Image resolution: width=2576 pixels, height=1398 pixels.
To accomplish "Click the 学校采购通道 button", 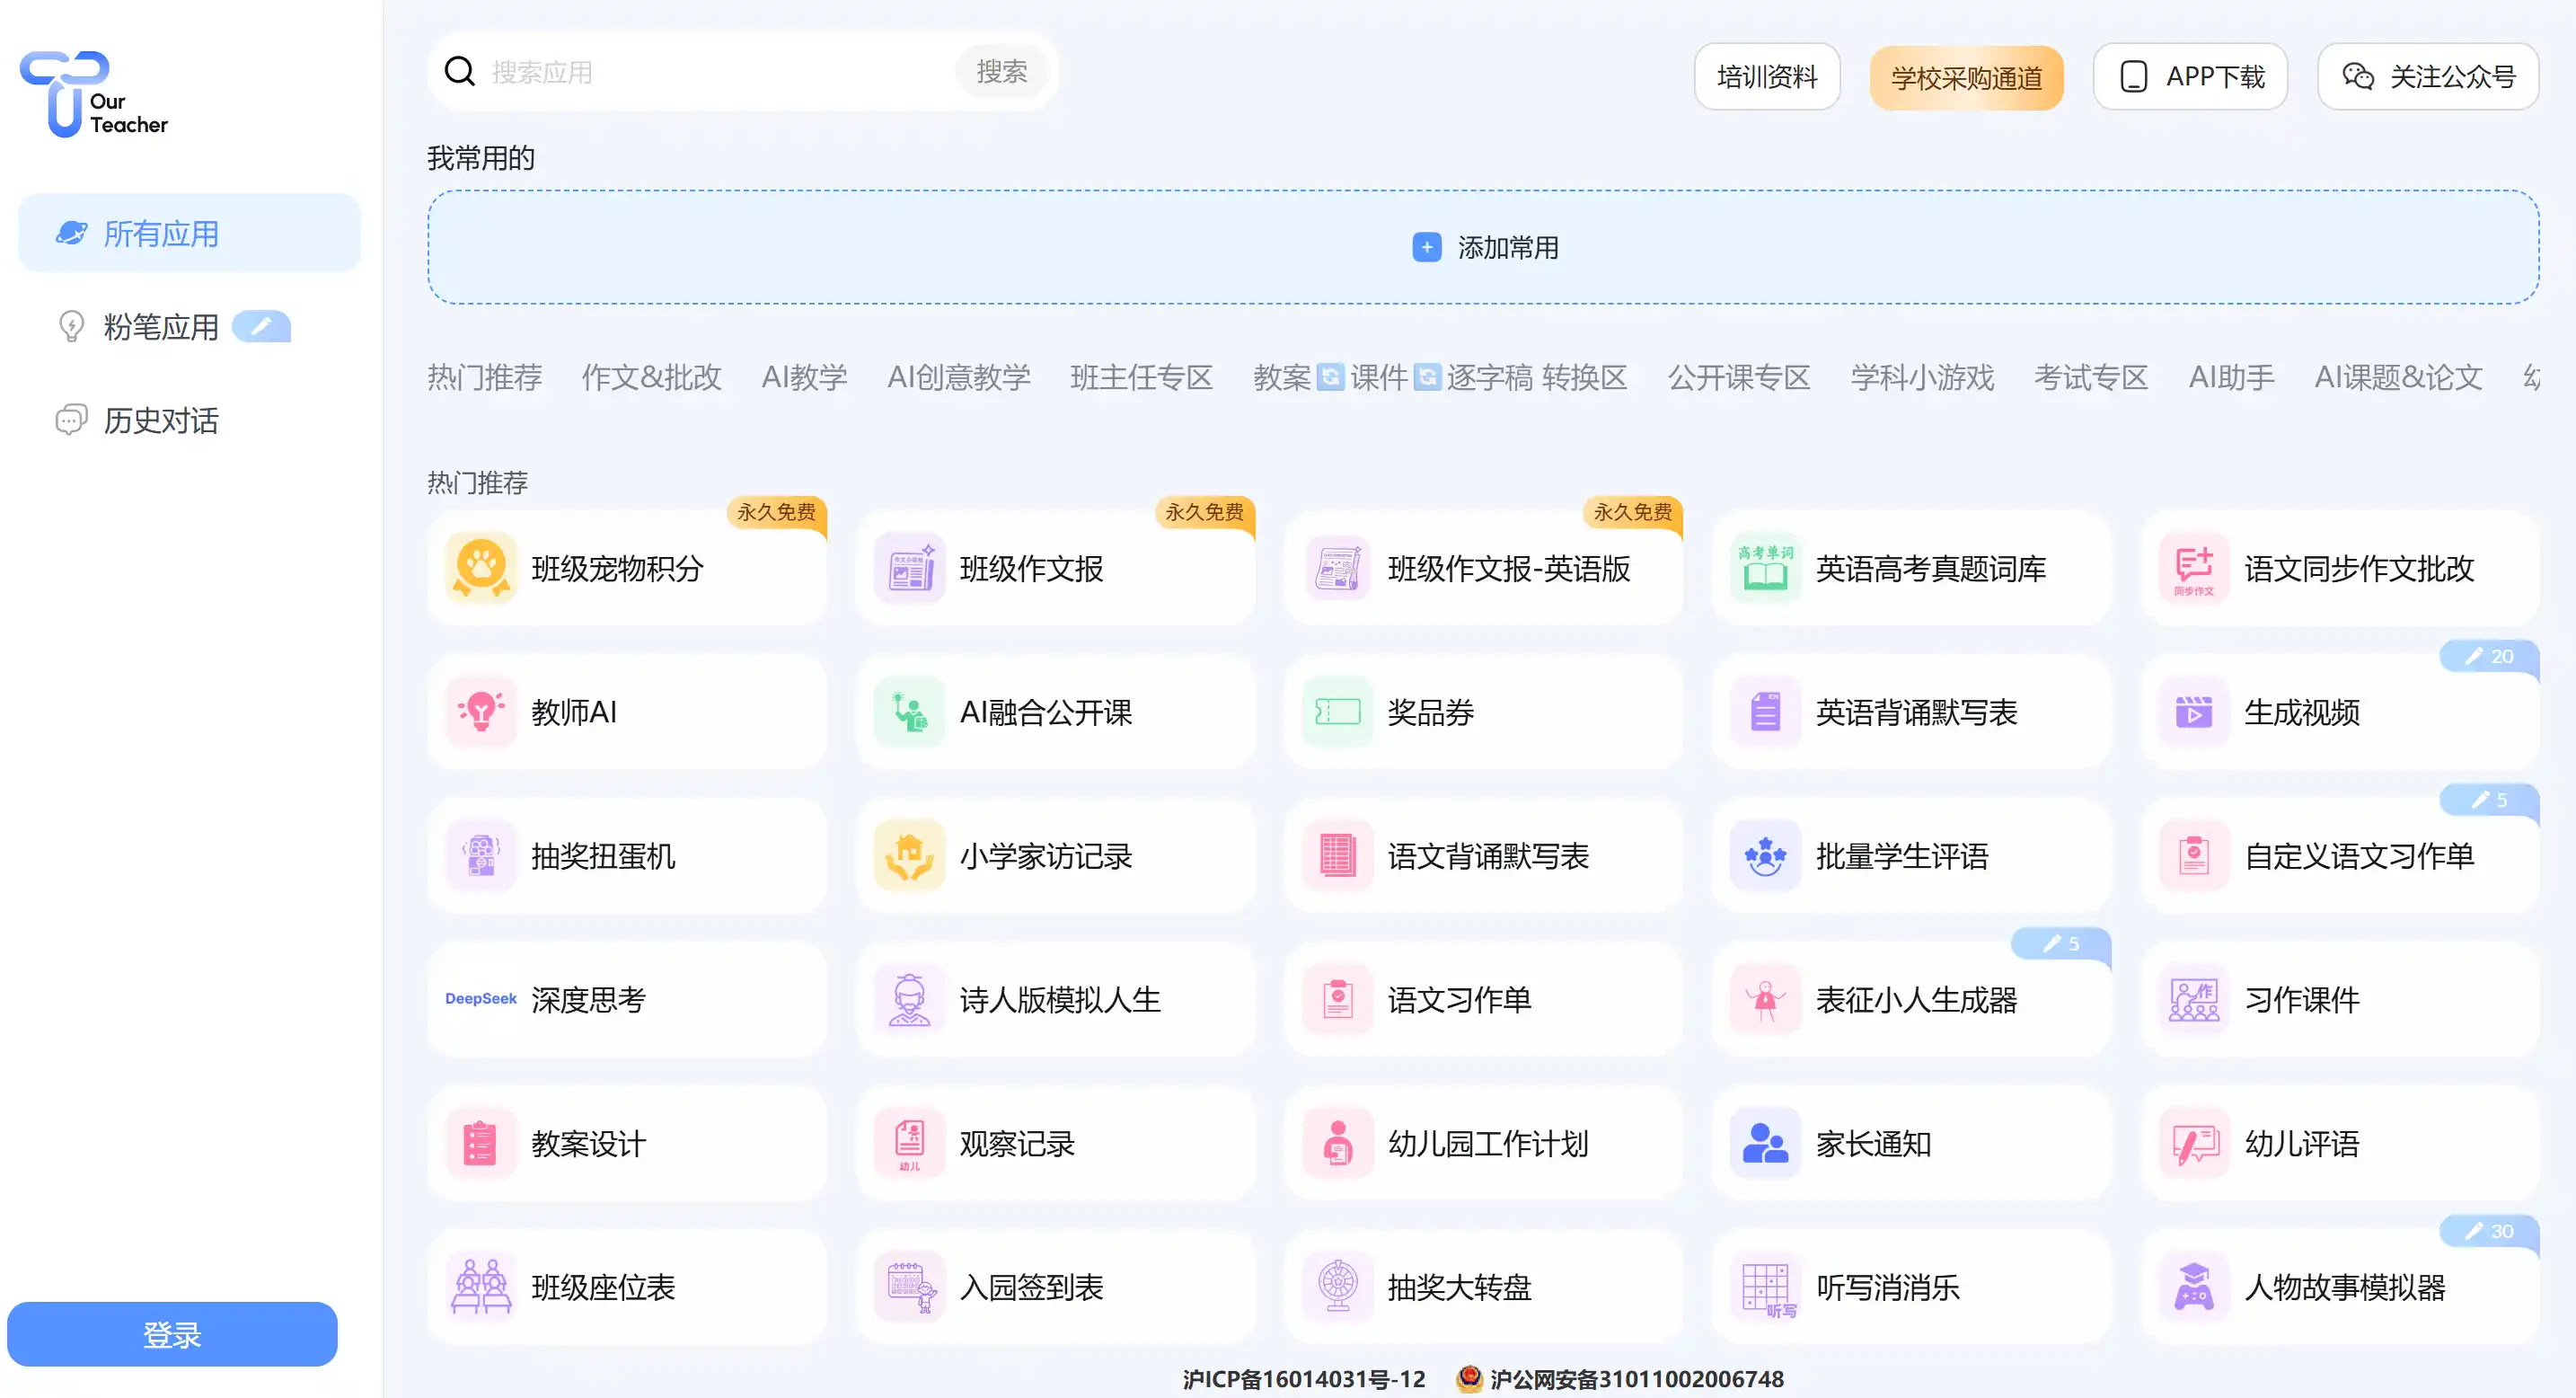I will click(x=1965, y=77).
